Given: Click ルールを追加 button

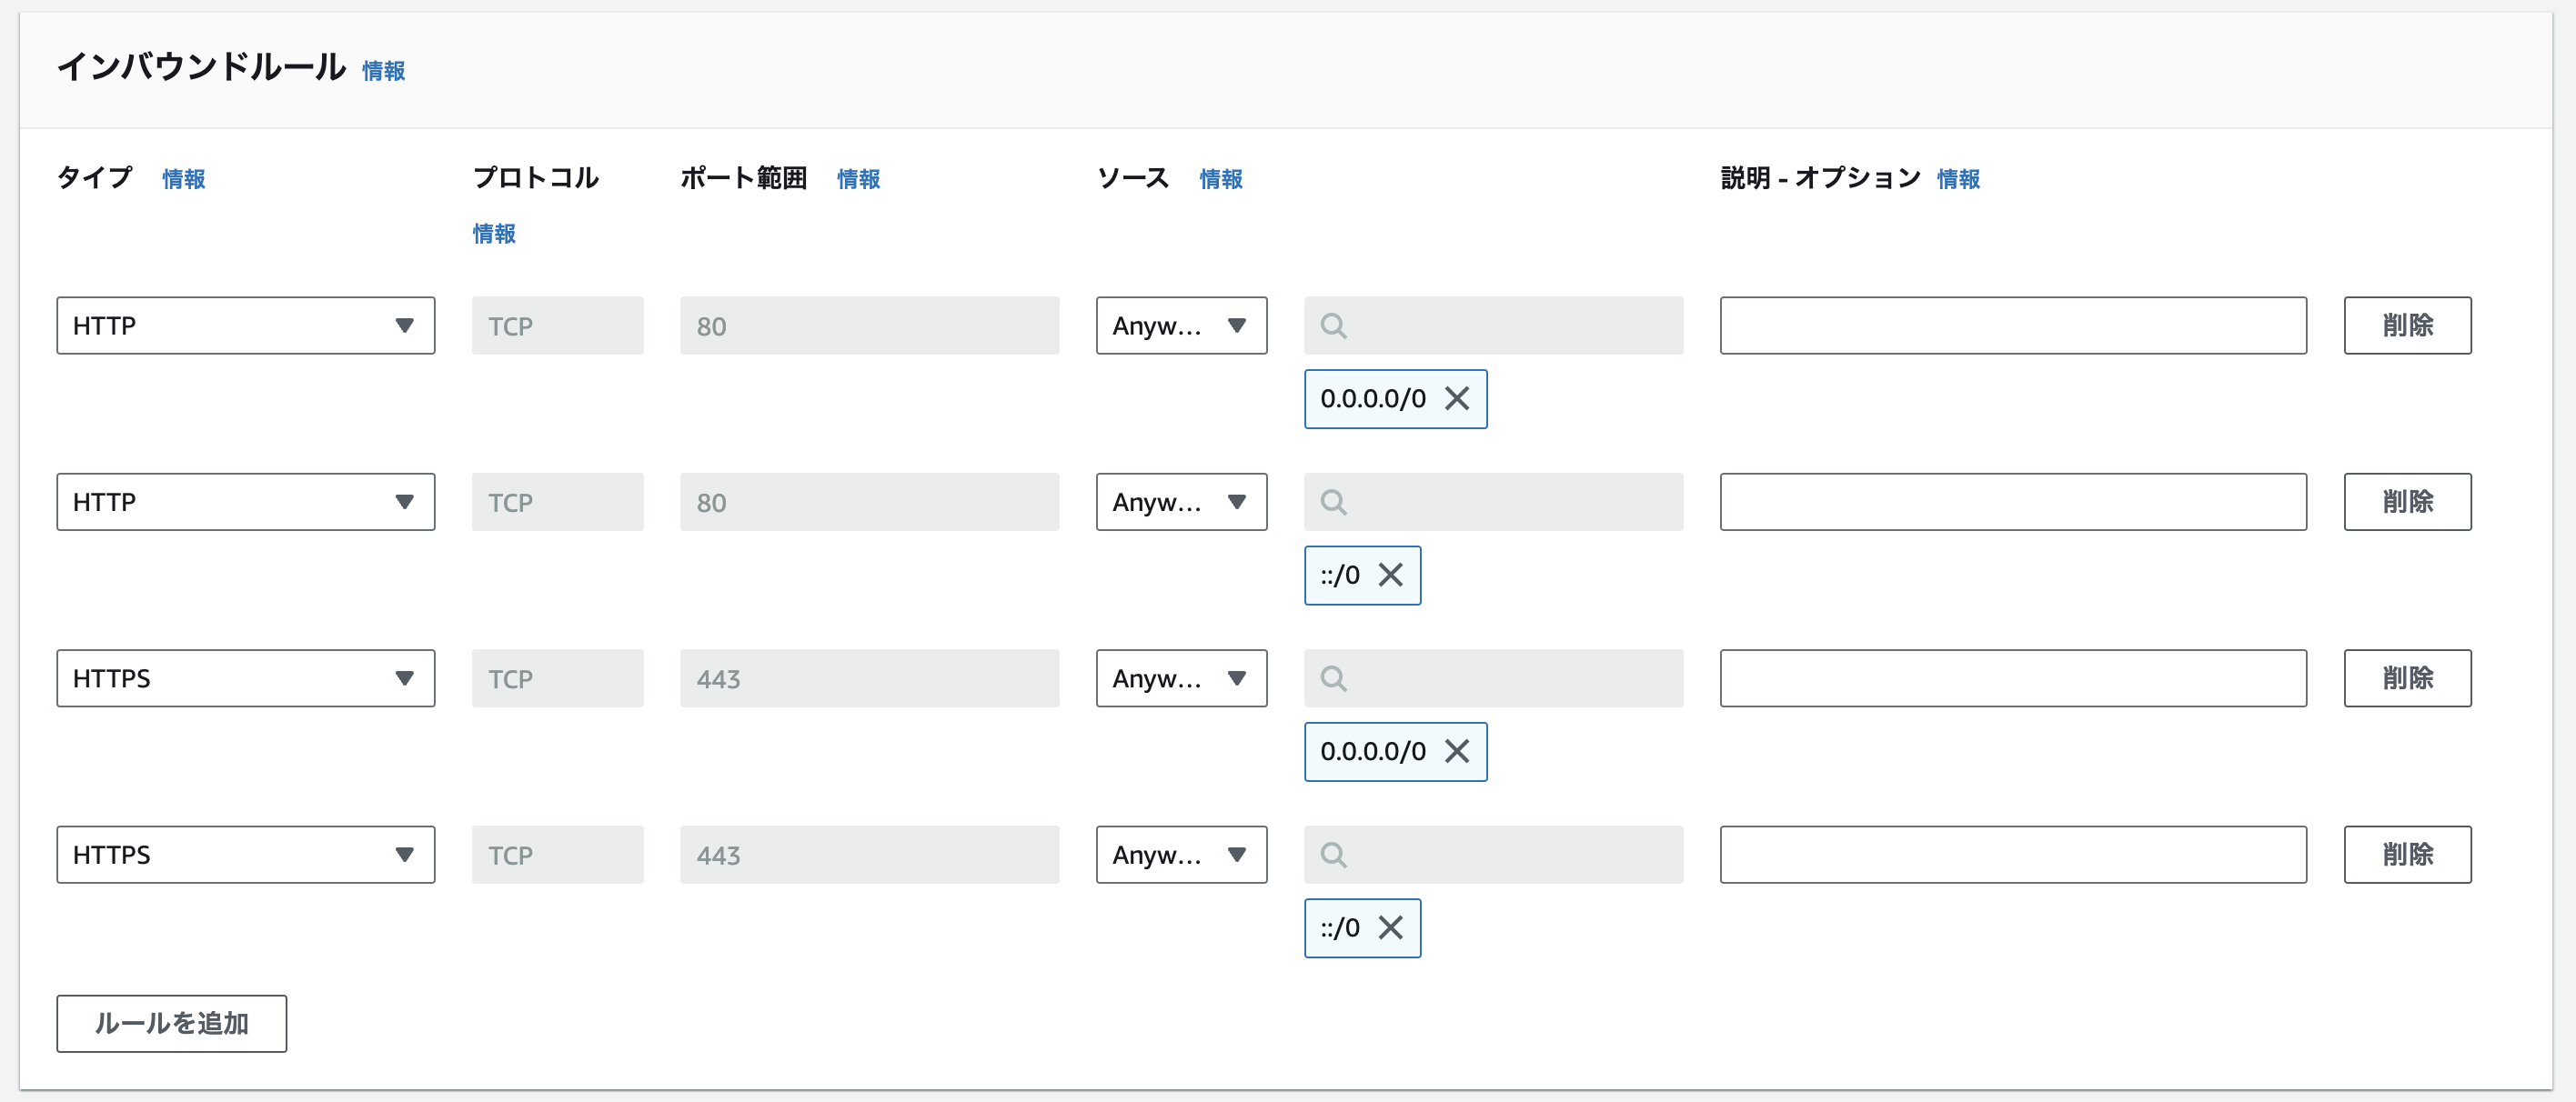Looking at the screenshot, I should 171,1023.
